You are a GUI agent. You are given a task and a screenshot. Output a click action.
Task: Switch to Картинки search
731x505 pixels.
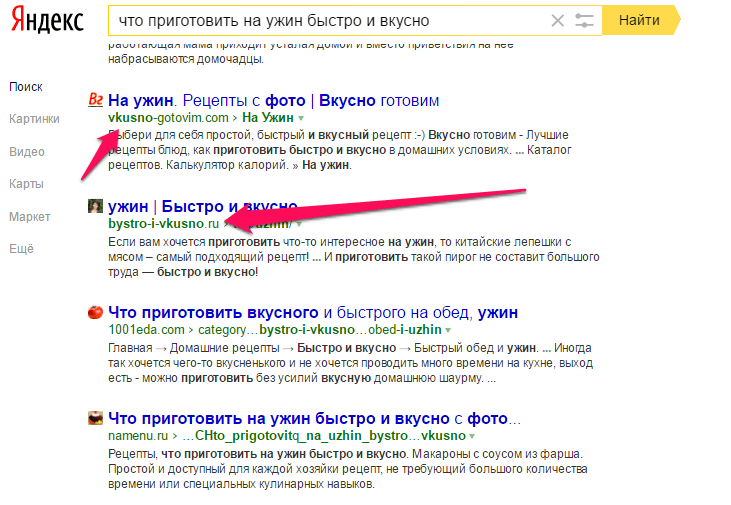click(x=34, y=119)
